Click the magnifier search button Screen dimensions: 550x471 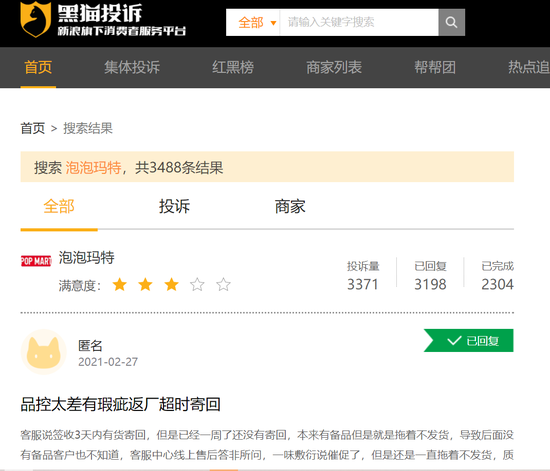pos(451,22)
